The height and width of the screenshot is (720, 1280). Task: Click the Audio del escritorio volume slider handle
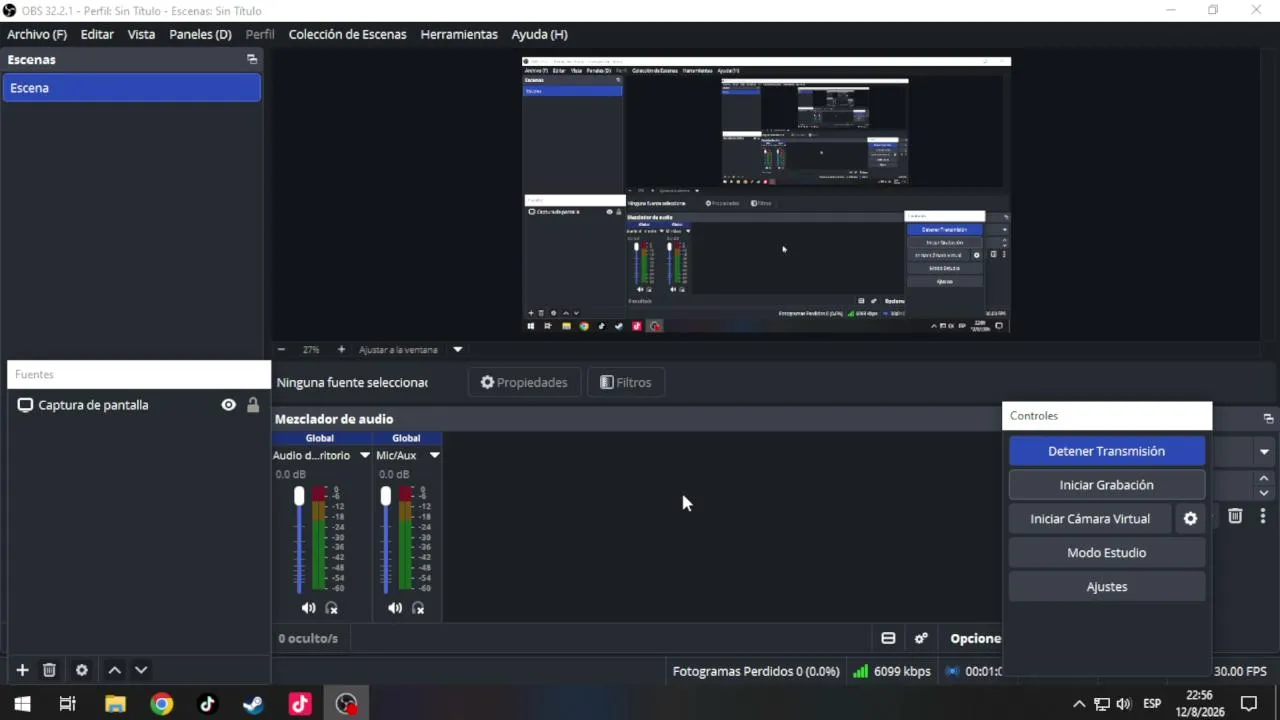coord(299,497)
